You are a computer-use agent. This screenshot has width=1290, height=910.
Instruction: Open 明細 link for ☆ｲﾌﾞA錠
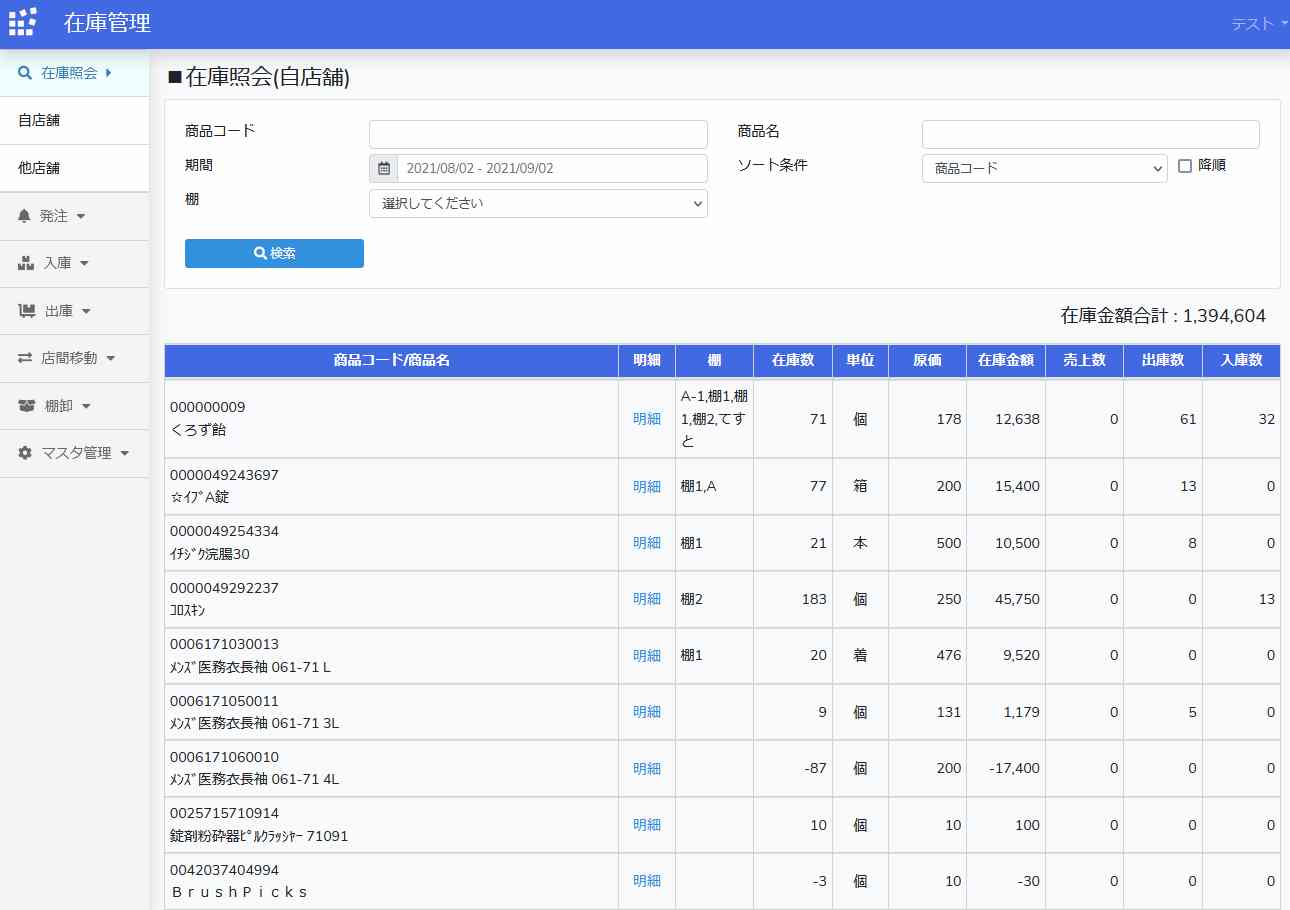[647, 486]
